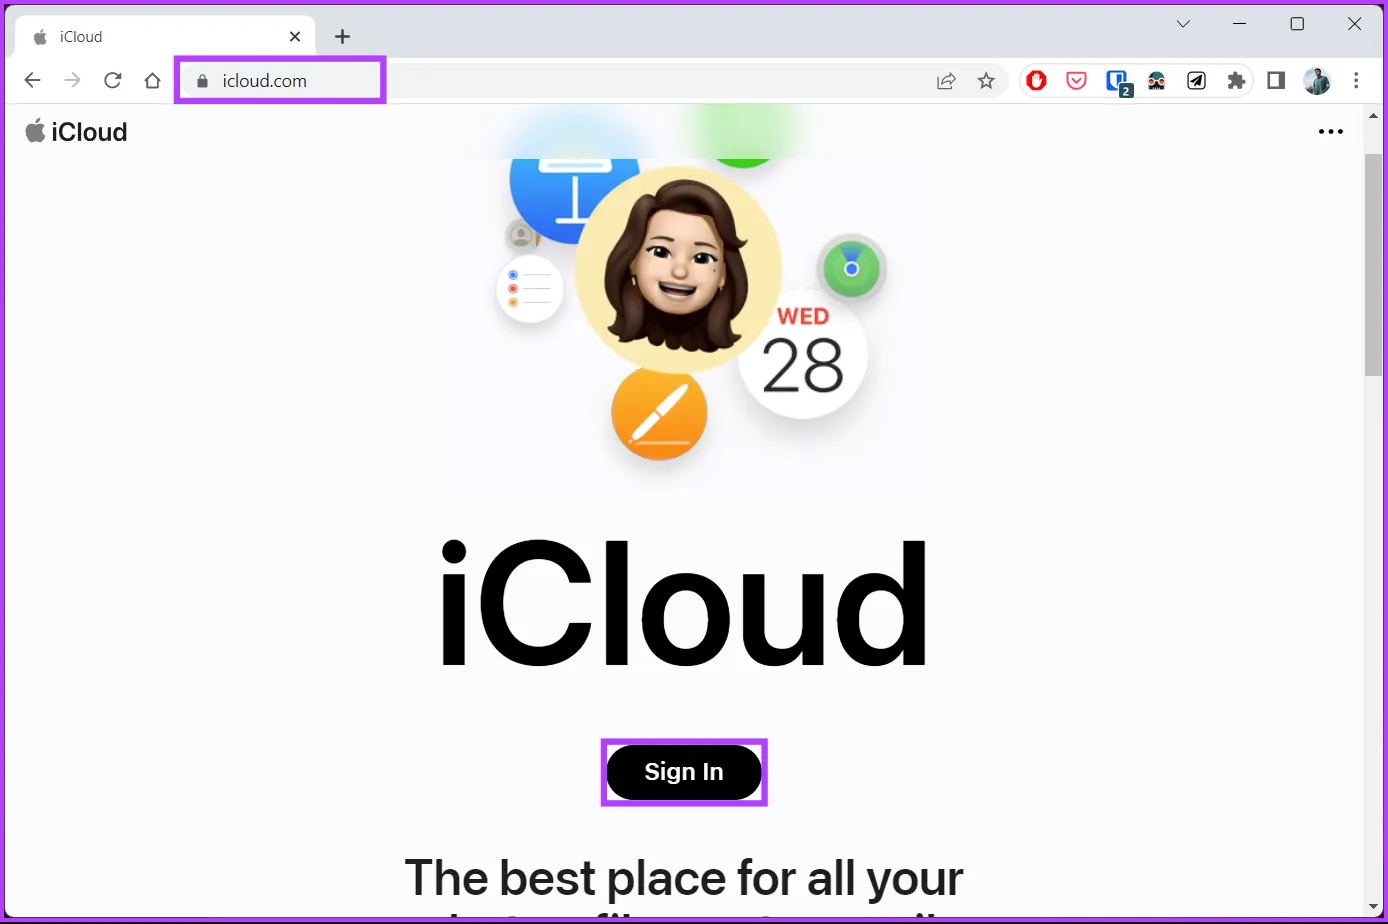Click the Reminders list icon
The image size is (1388, 924).
(530, 289)
